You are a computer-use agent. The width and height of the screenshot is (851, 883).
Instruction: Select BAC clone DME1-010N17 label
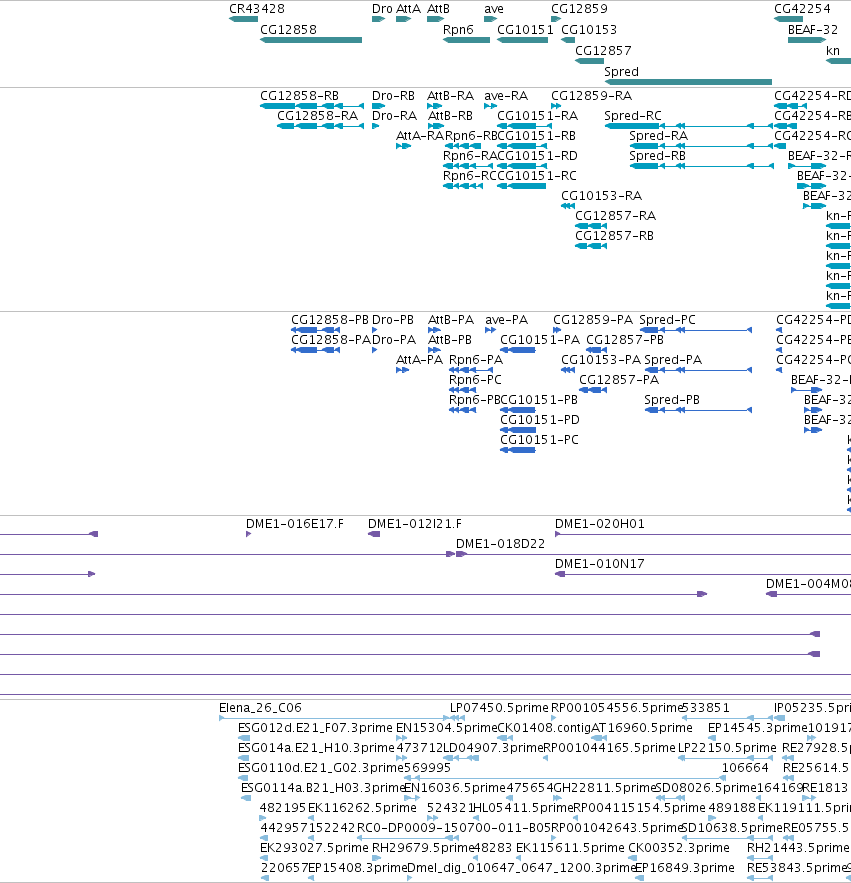click(599, 564)
